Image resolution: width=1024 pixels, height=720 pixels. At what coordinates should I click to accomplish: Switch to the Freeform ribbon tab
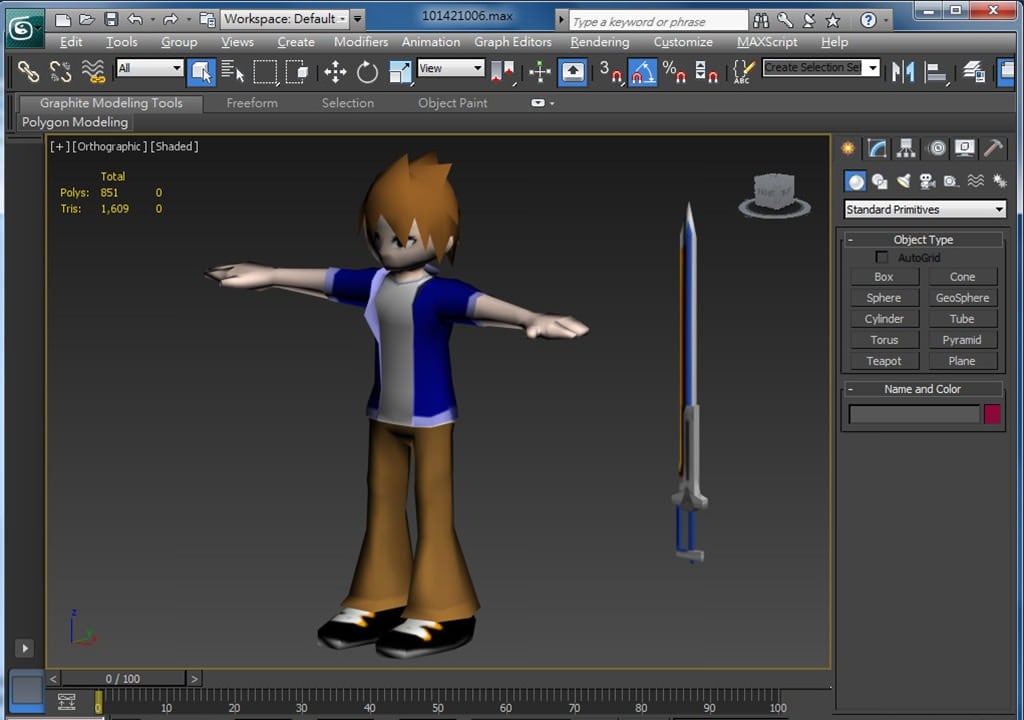[x=252, y=103]
